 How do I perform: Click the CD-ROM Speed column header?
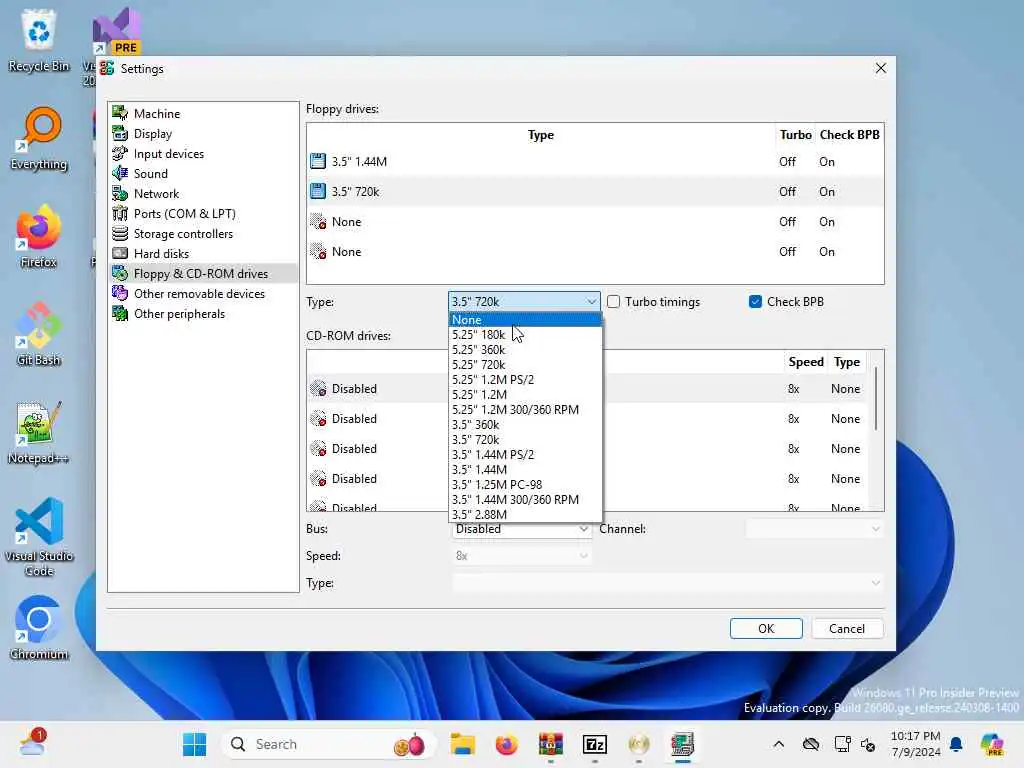[x=806, y=362]
